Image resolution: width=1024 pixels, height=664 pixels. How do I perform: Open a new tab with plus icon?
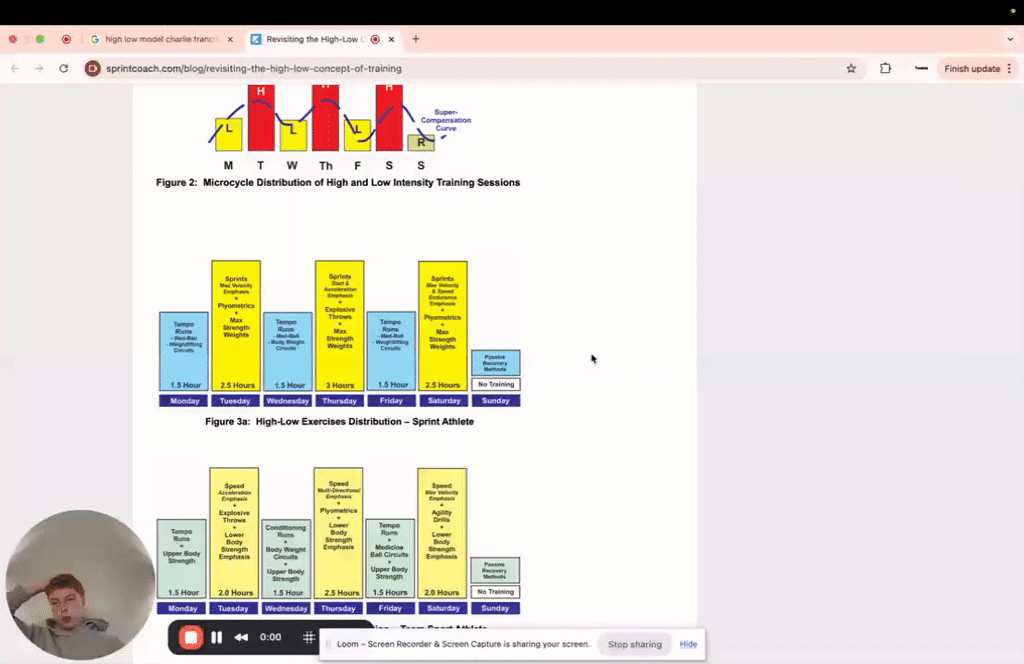[x=415, y=39]
